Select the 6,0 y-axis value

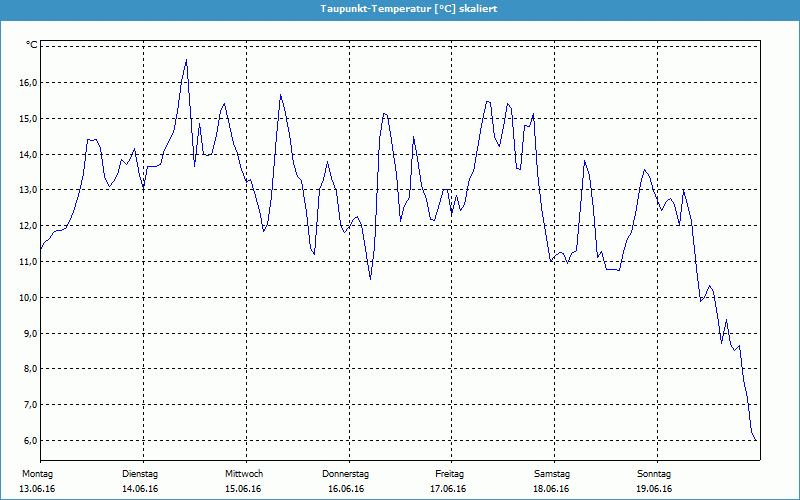point(28,440)
